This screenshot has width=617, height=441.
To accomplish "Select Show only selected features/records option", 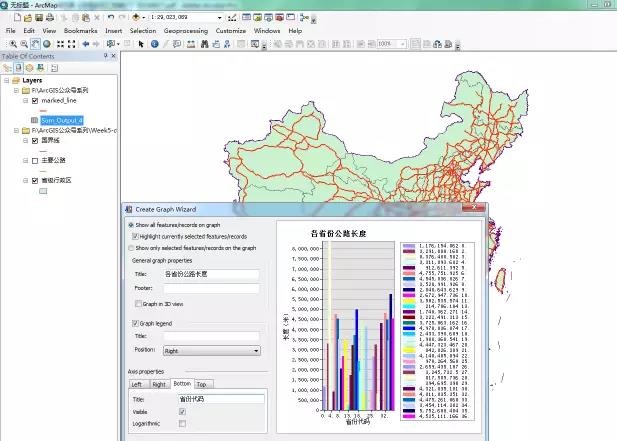I will point(131,248).
